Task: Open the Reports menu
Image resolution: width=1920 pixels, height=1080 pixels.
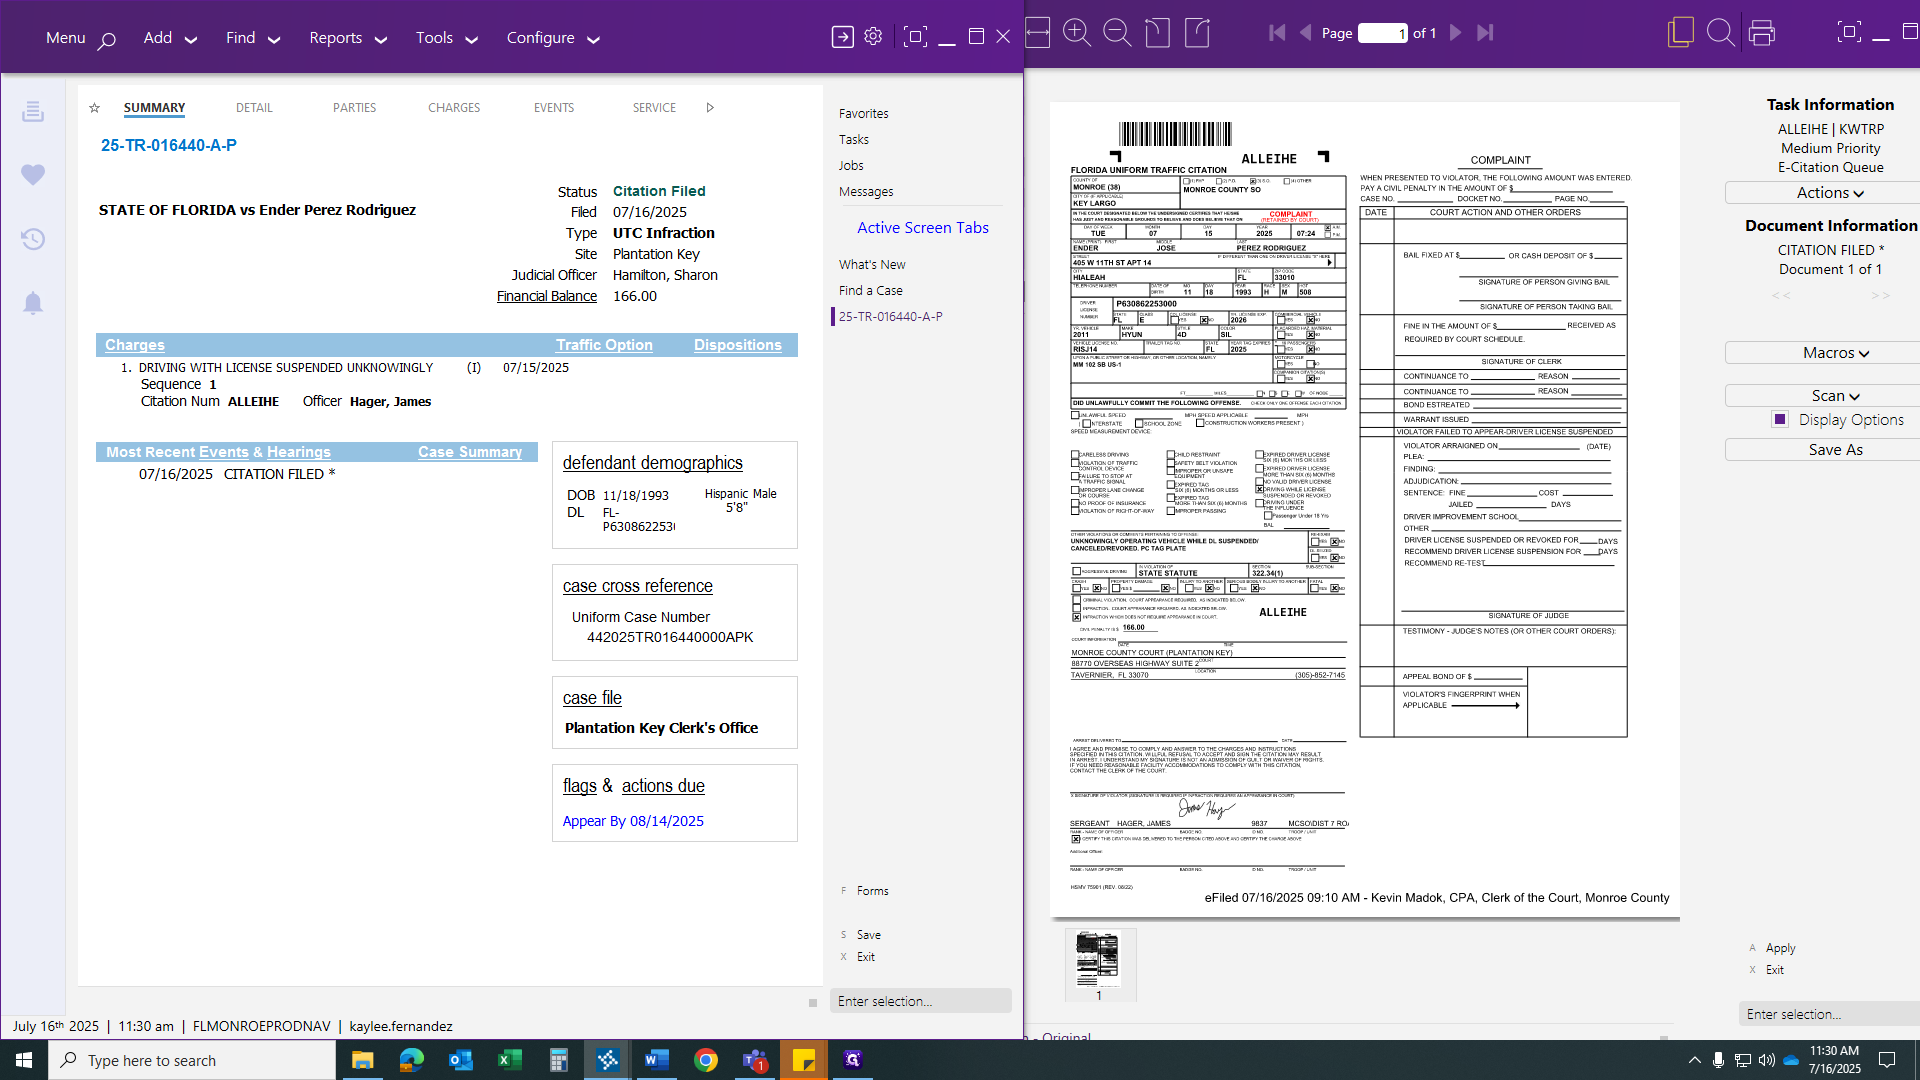Action: pos(347,38)
